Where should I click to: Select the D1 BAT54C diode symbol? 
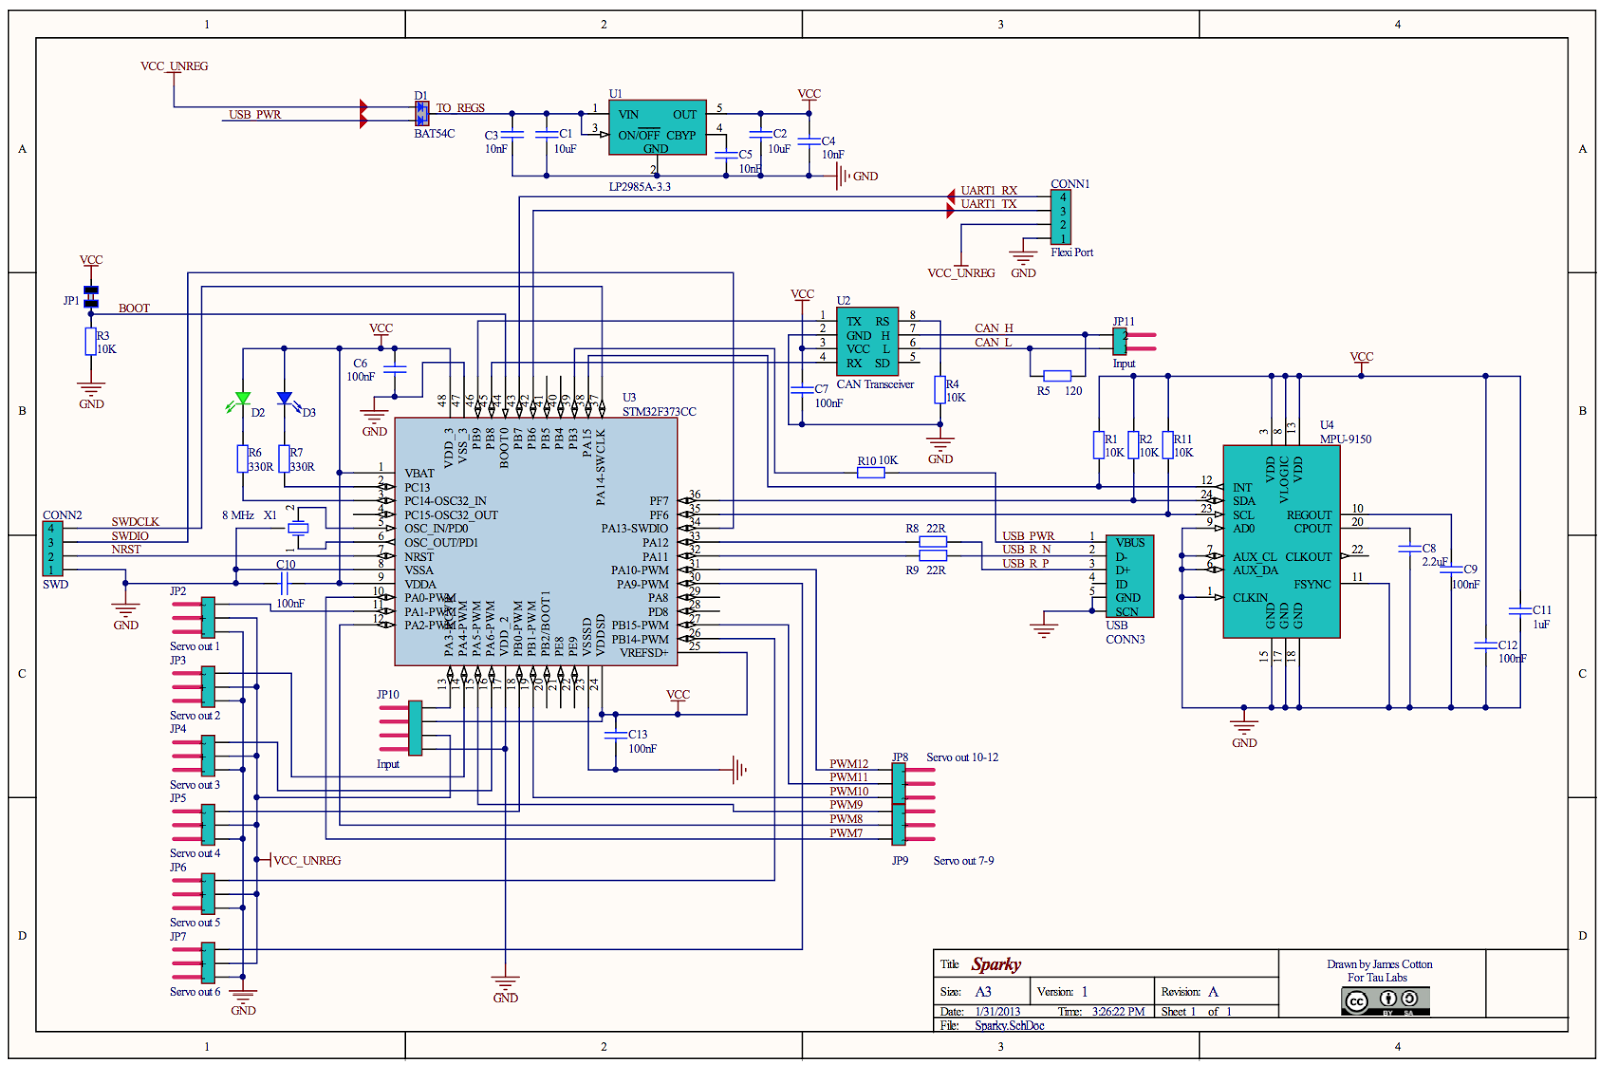click(422, 113)
